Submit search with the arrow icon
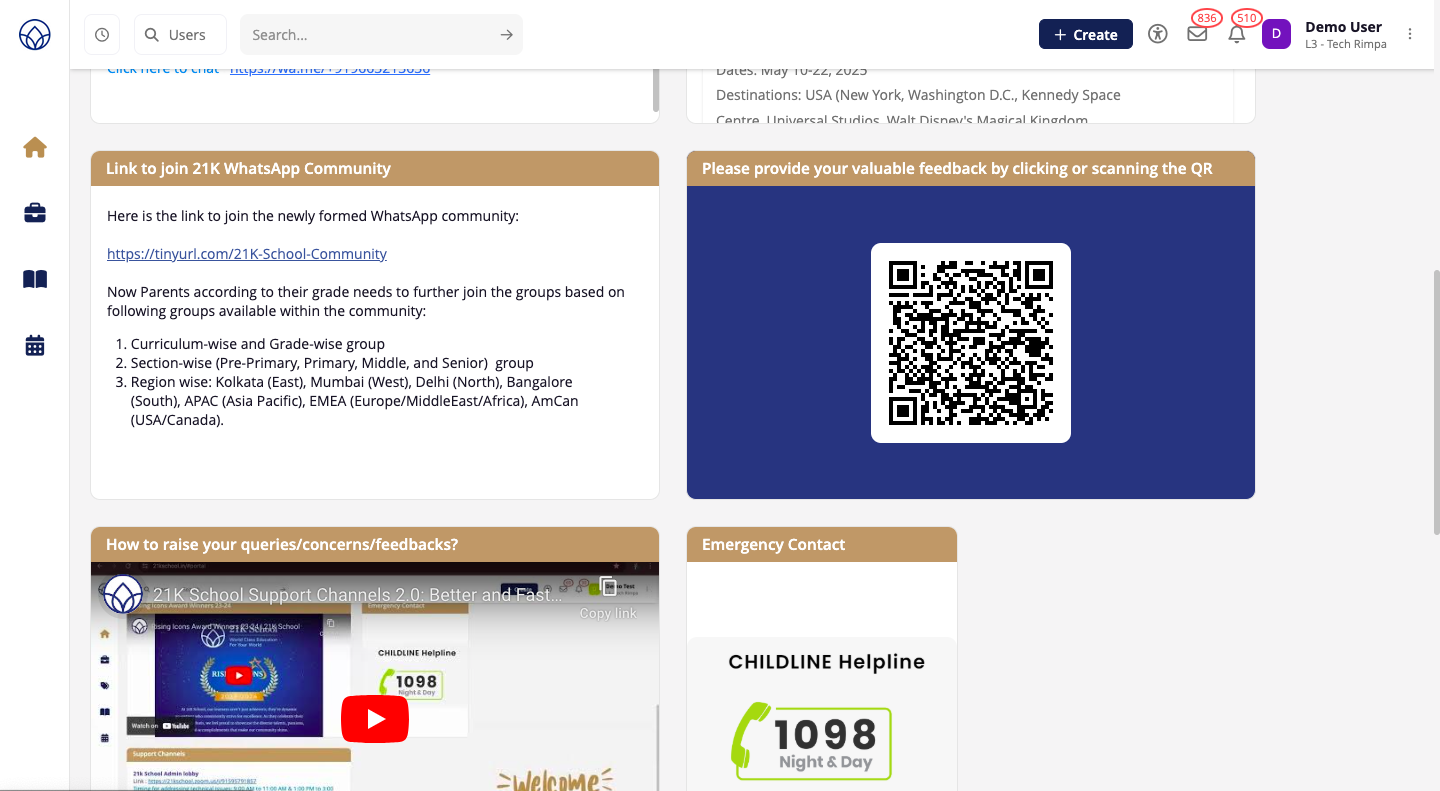Viewport: 1440px width, 791px height. [x=507, y=35]
